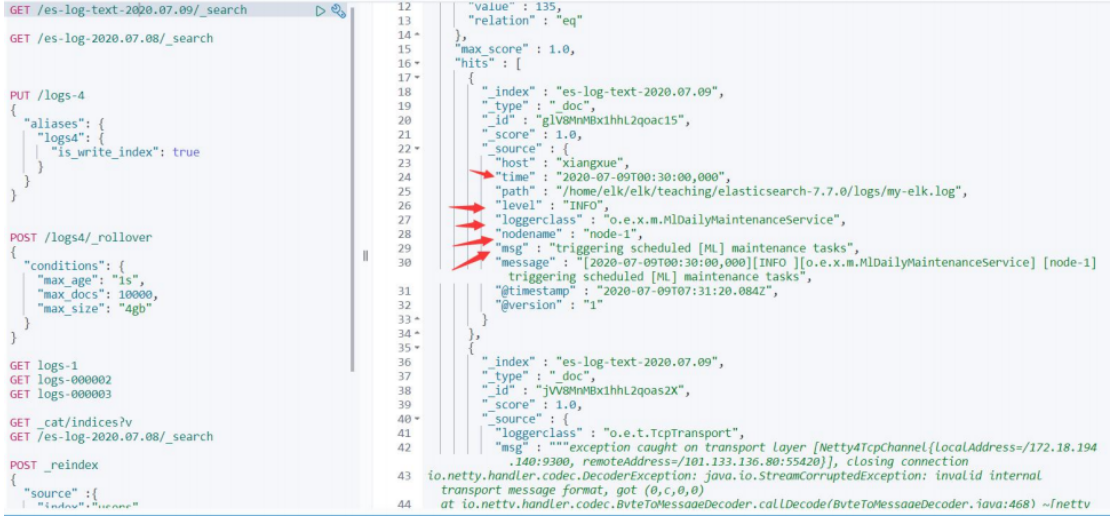Click the green send request play icon
This screenshot has width=1113, height=516.
pos(320,10)
